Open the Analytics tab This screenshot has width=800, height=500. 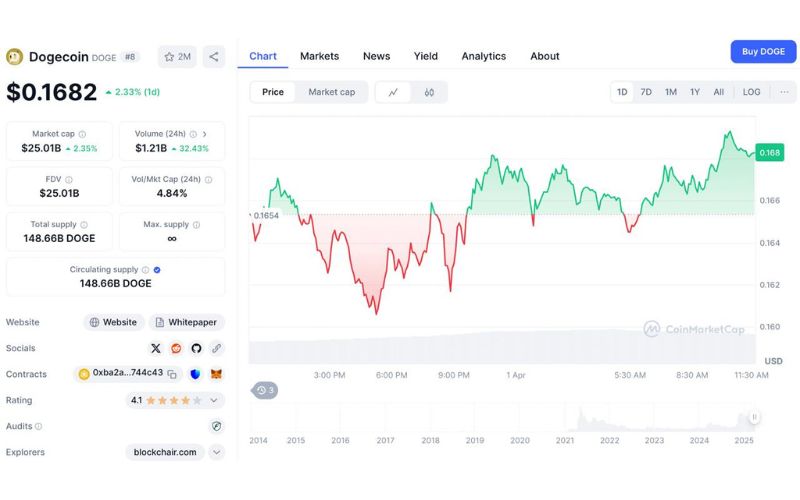pyautogui.click(x=483, y=56)
